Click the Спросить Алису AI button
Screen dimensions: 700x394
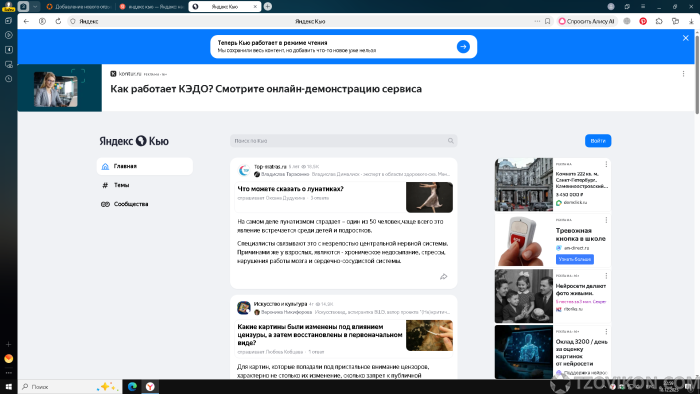point(587,21)
